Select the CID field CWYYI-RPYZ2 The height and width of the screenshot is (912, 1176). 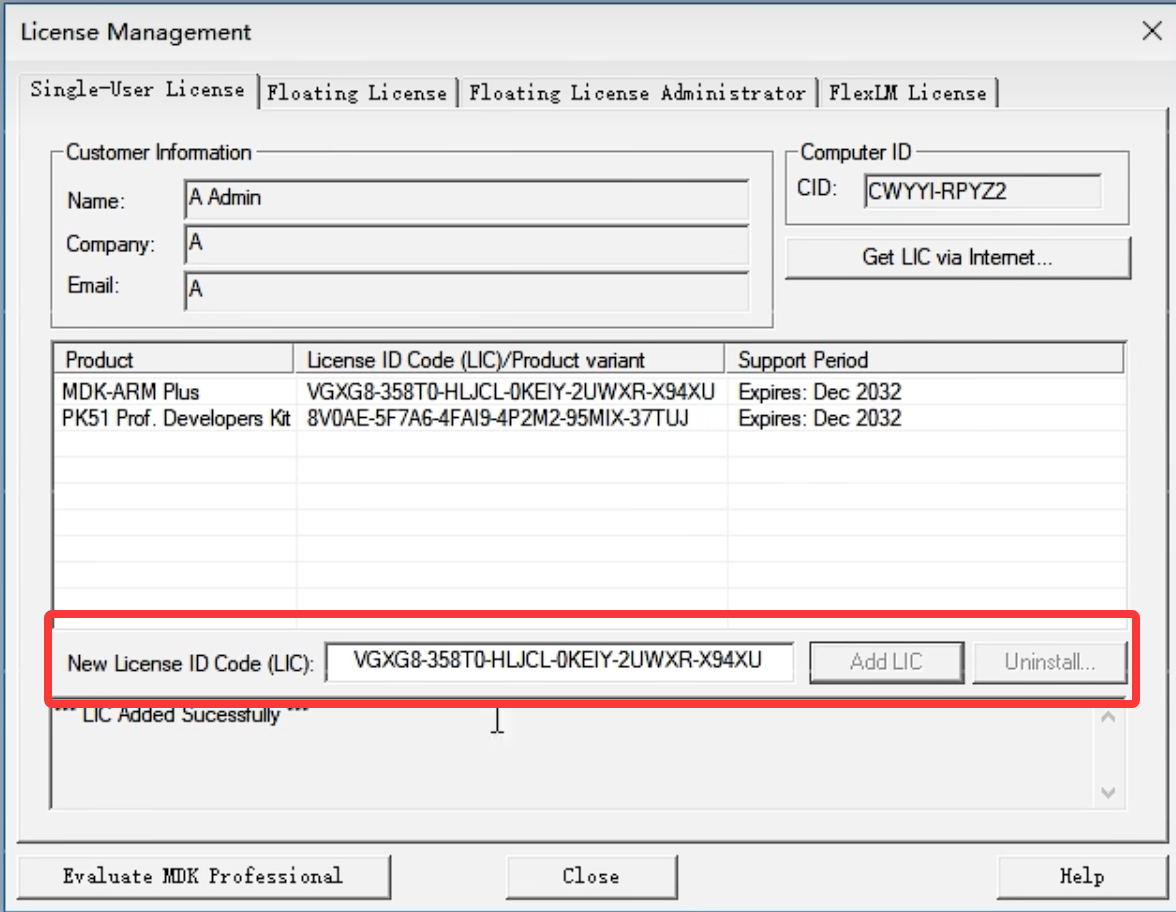982,191
